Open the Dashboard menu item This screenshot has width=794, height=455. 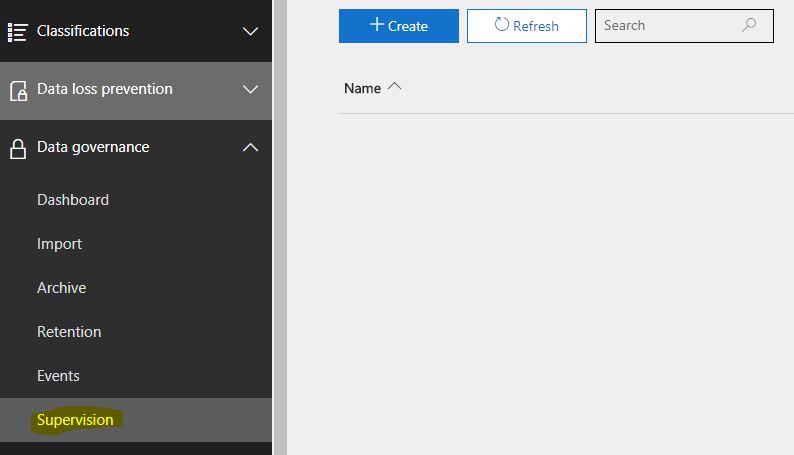[73, 200]
